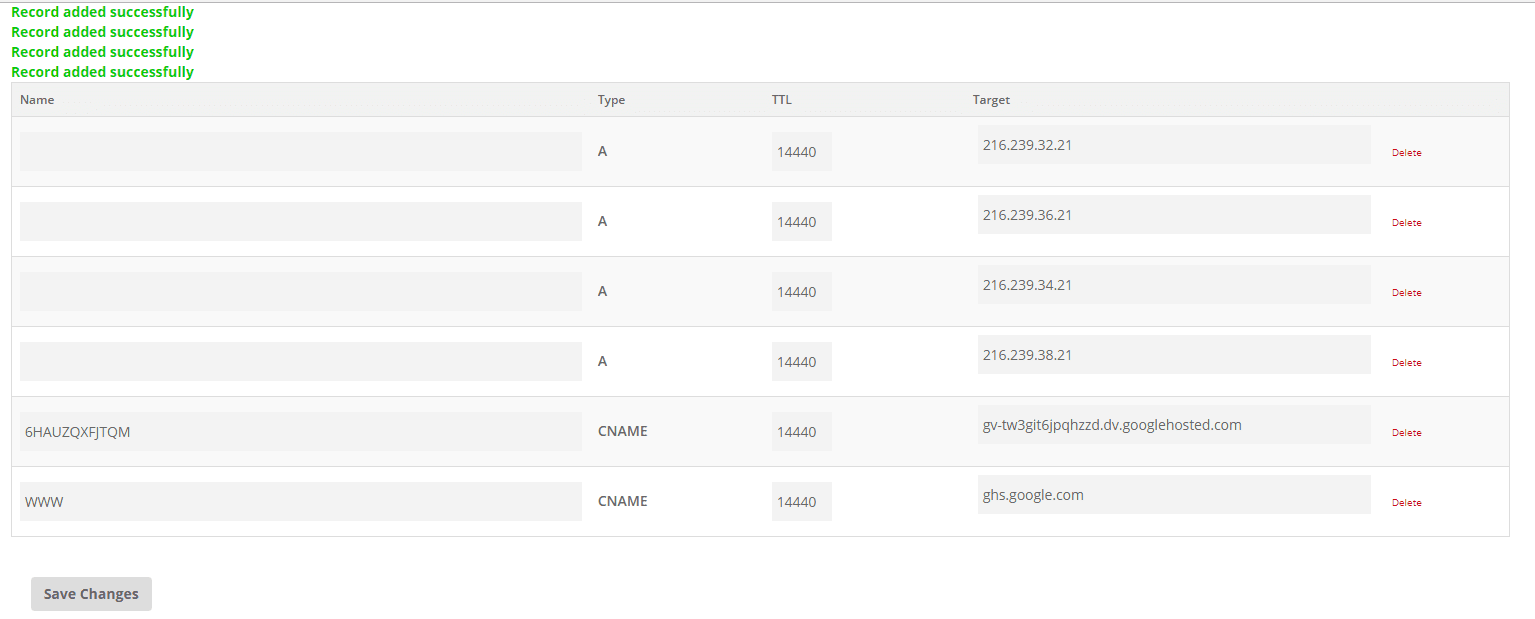The image size is (1535, 619).
Task: Delete the A record targeting 216.239.34.21
Action: pos(1406,292)
